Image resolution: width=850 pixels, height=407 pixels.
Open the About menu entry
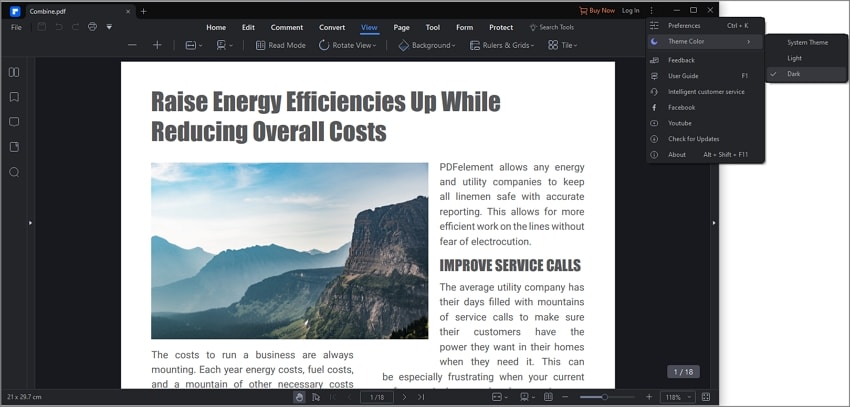click(705, 154)
